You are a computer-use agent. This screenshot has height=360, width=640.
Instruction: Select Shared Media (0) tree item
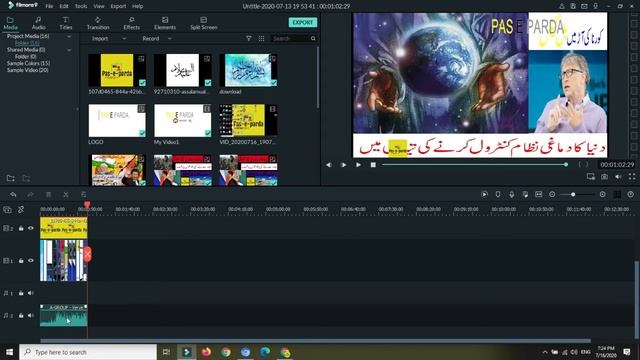pyautogui.click(x=26, y=50)
